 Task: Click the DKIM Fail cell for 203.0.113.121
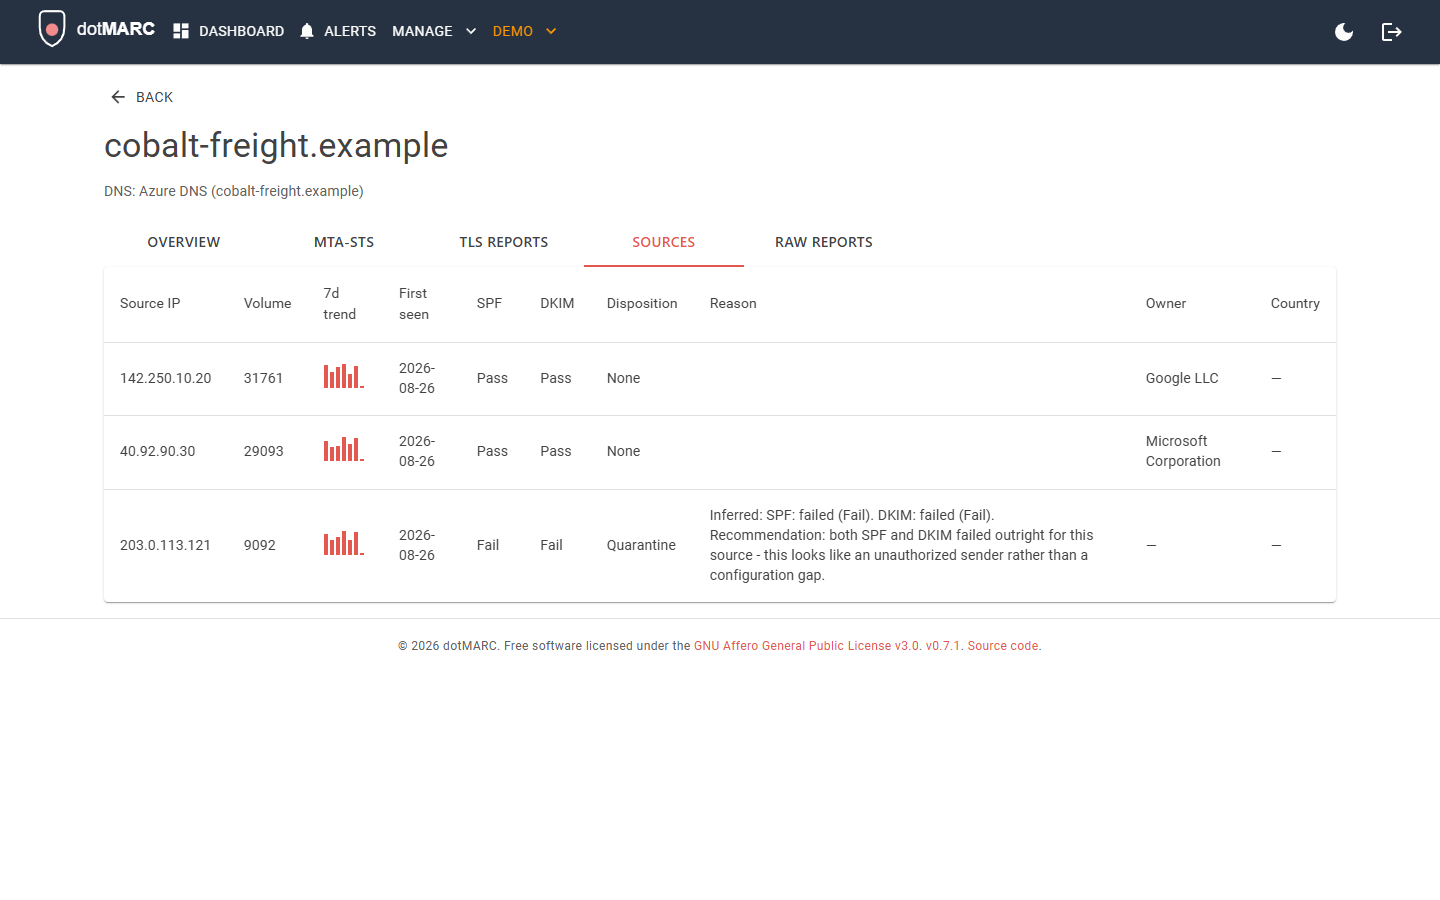[551, 546]
